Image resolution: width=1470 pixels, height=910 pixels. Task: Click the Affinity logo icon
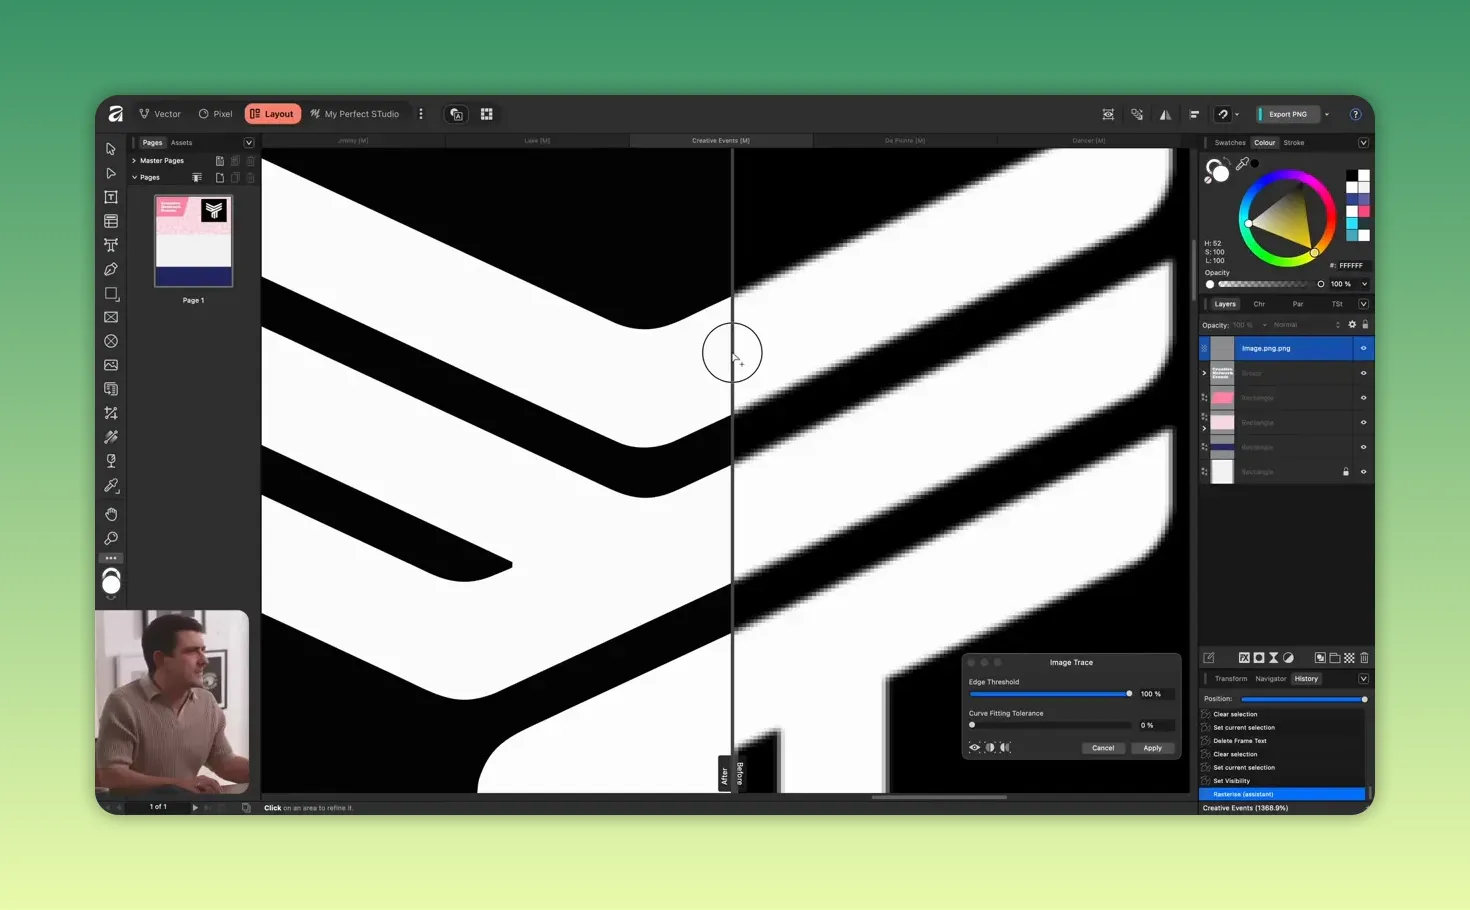116,114
